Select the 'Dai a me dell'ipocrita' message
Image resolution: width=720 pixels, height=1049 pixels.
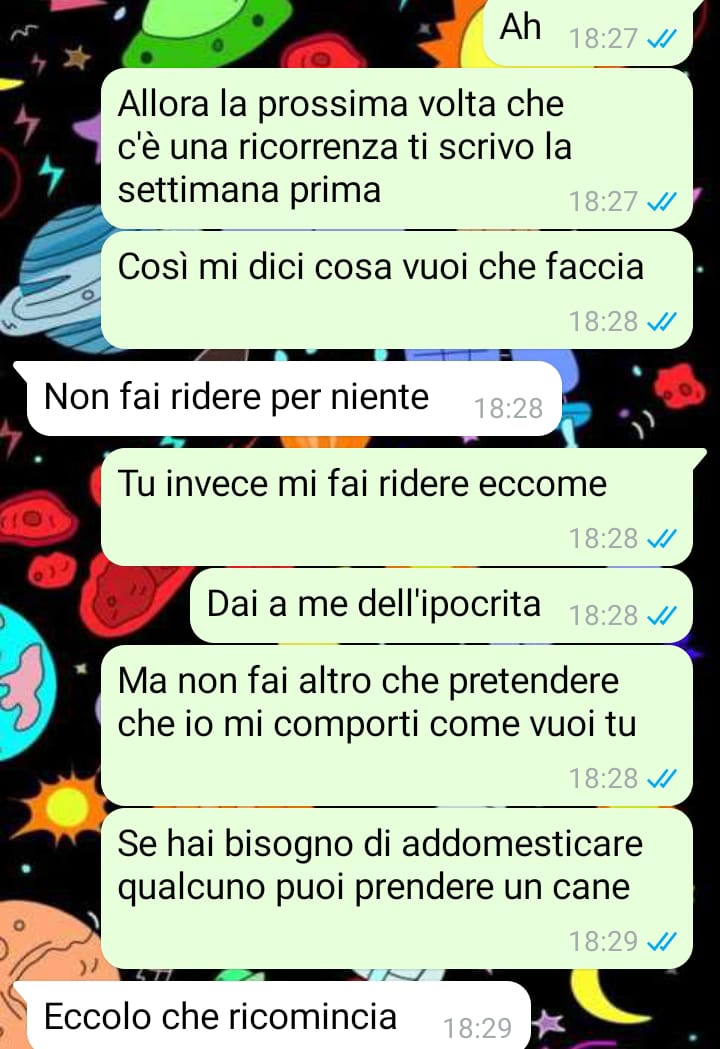tap(441, 606)
